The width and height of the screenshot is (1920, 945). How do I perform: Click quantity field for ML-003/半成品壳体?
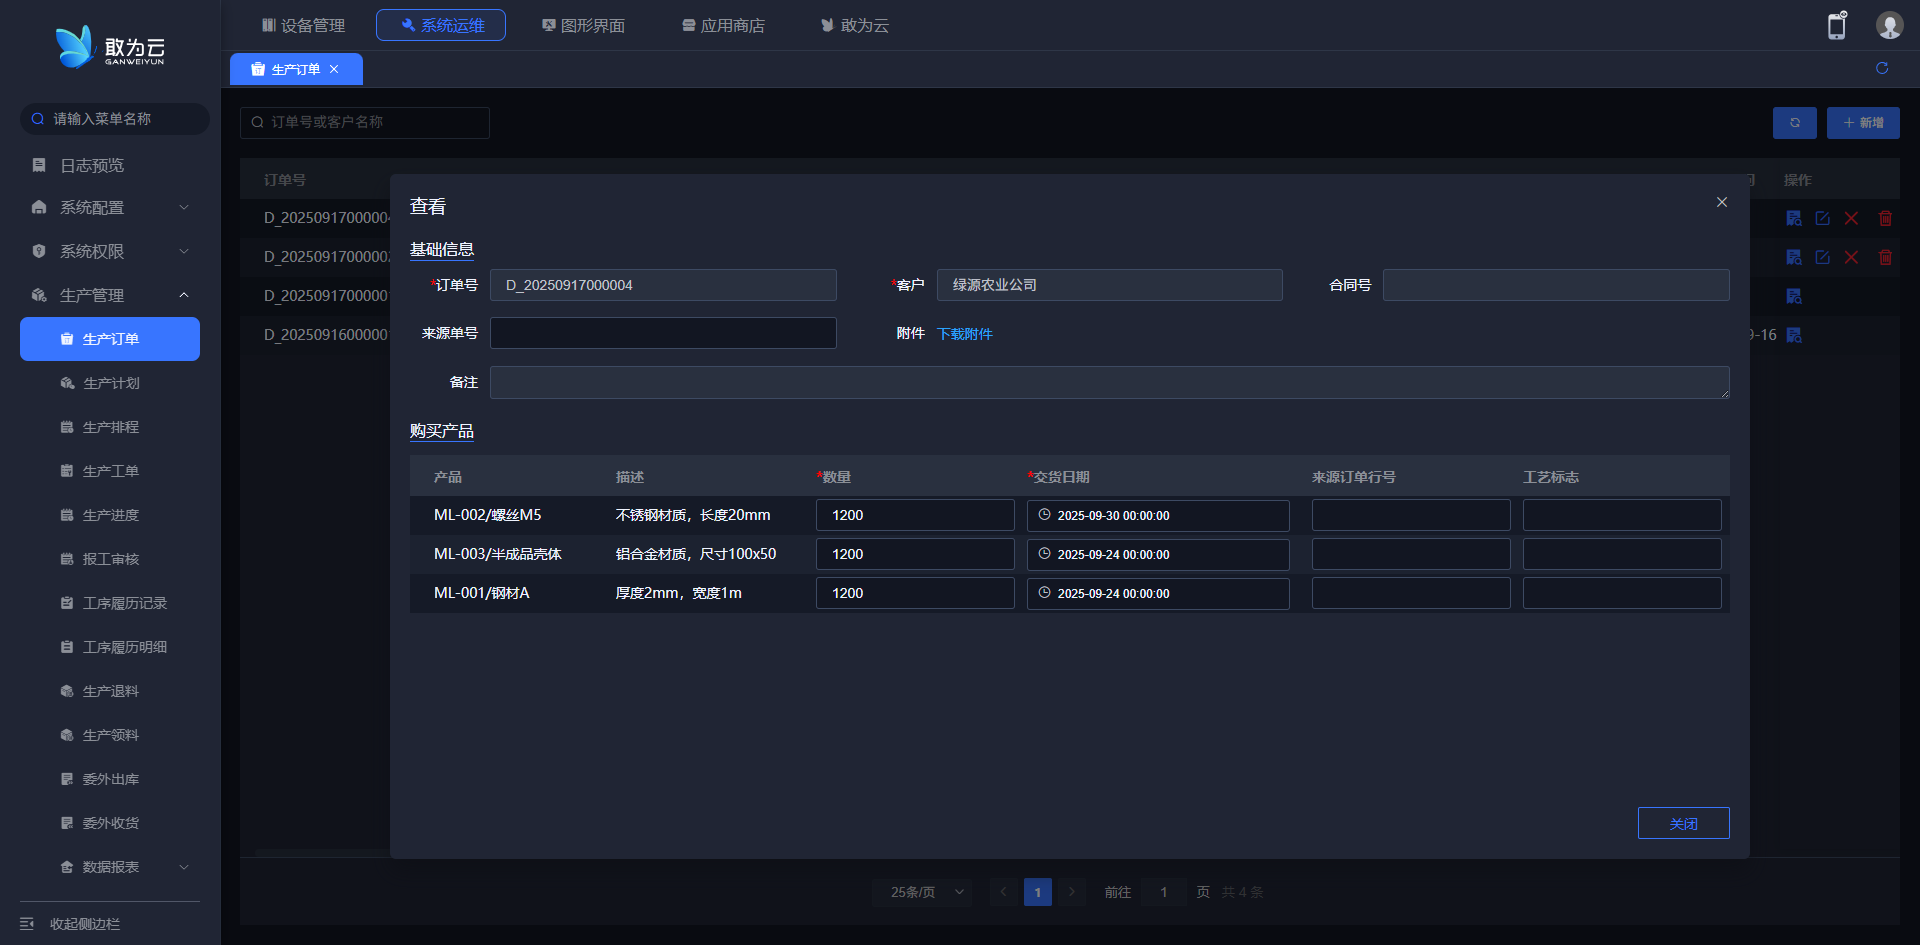tap(914, 554)
